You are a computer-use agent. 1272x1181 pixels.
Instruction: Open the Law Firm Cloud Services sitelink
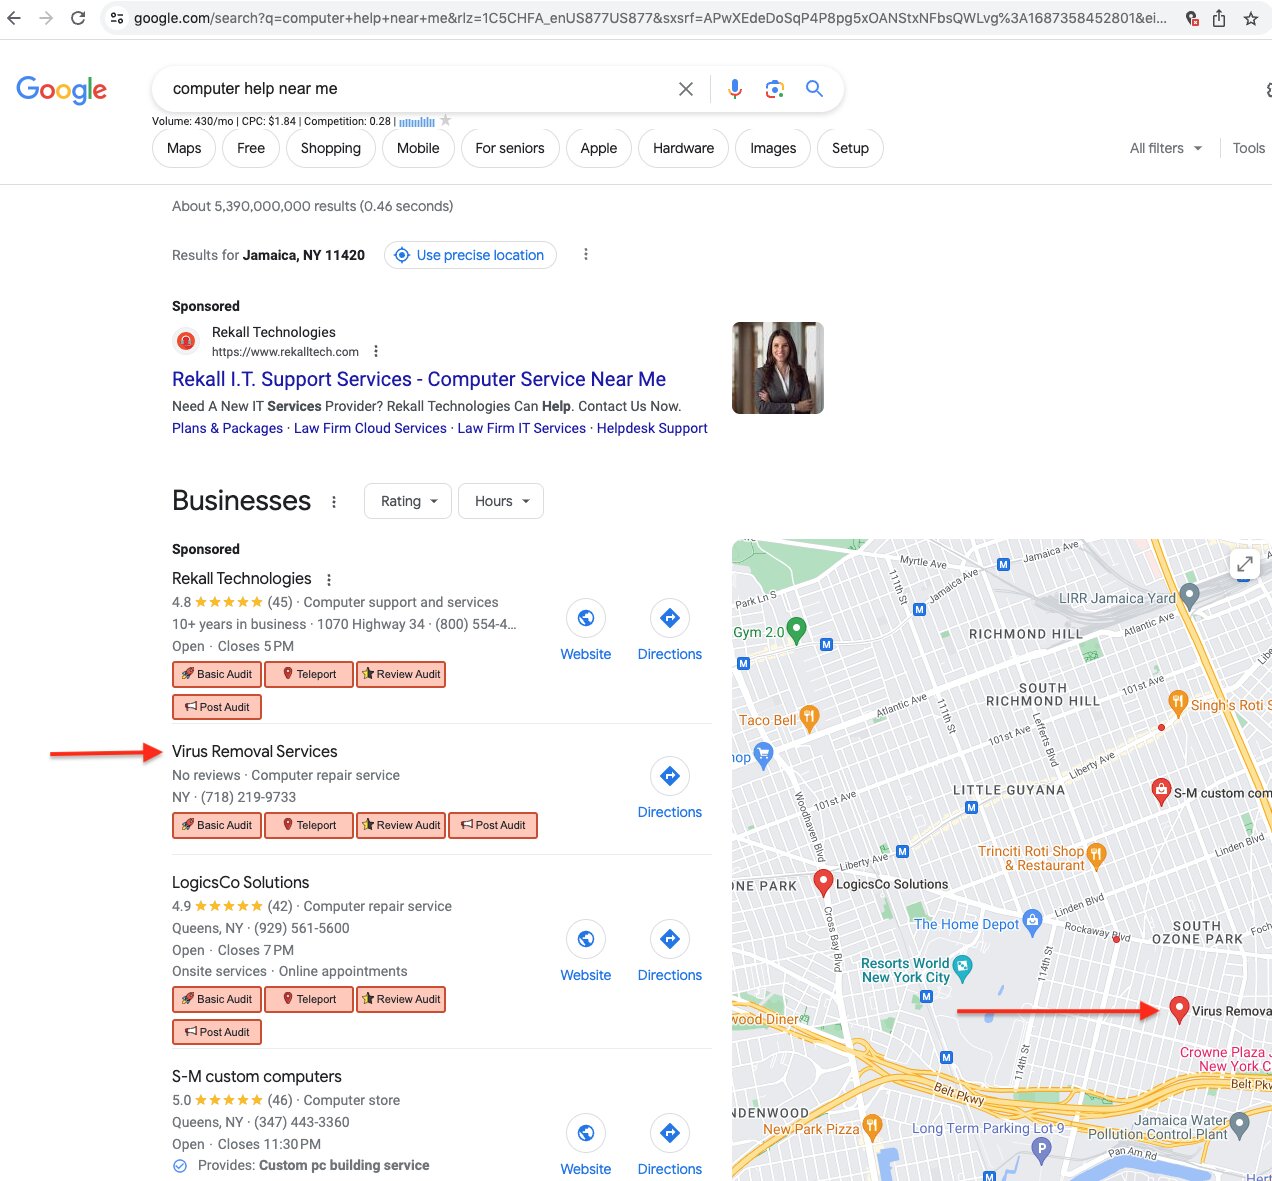coord(370,428)
